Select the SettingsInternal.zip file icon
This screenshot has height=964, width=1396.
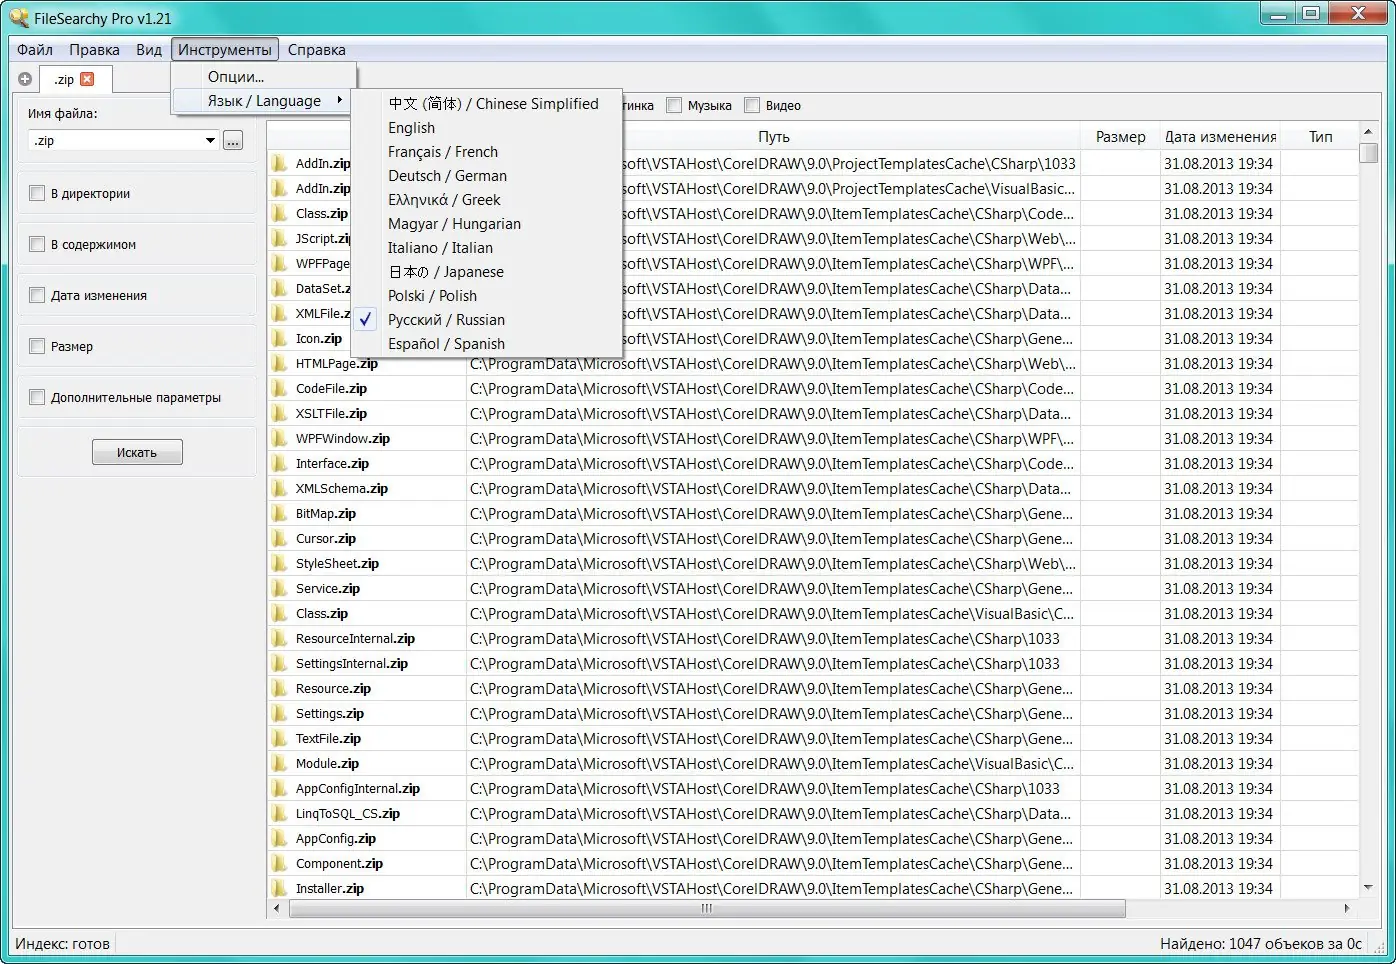point(280,663)
